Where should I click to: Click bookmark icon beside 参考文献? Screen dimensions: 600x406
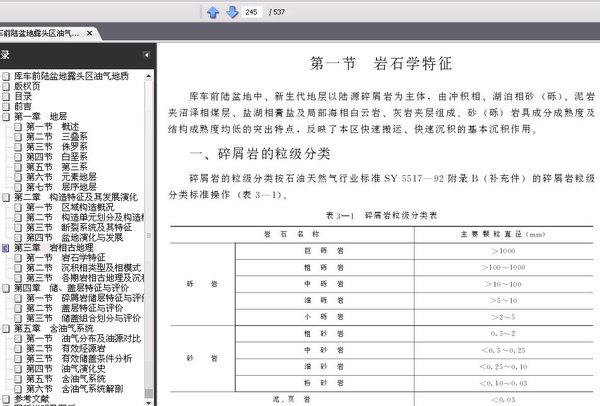point(5,399)
